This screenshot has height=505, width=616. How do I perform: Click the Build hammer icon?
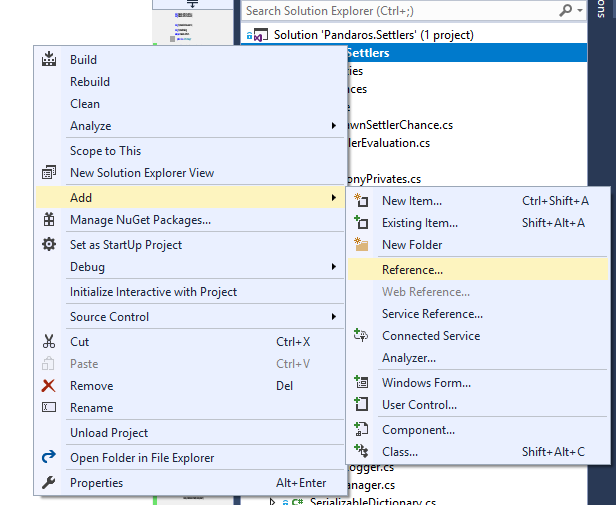coord(49,60)
